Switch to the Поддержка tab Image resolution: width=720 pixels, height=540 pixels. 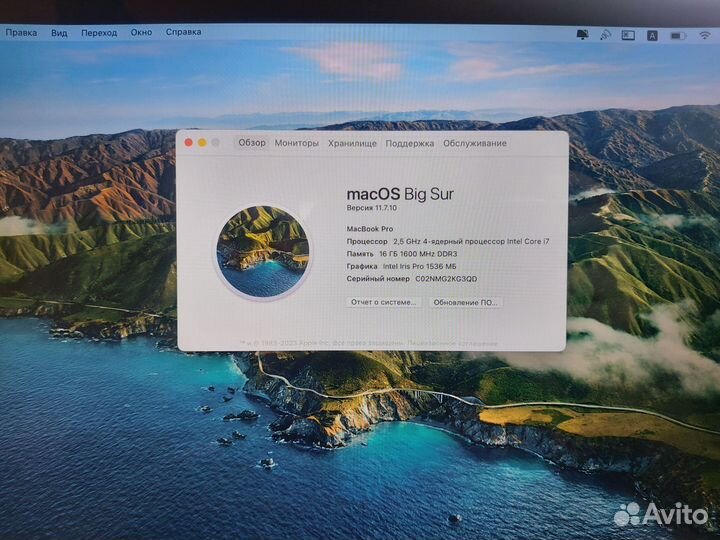410,144
